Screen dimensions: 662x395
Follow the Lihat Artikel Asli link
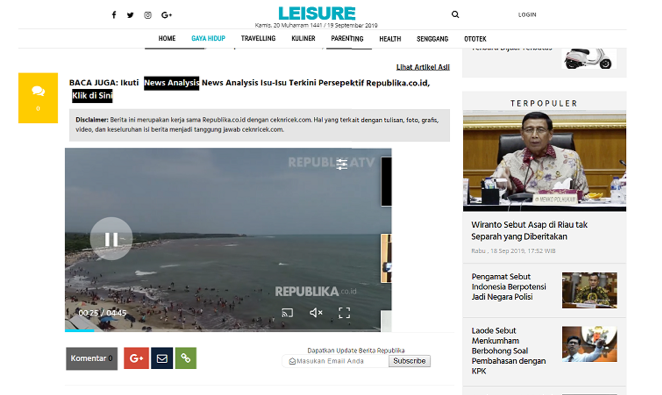[423, 67]
